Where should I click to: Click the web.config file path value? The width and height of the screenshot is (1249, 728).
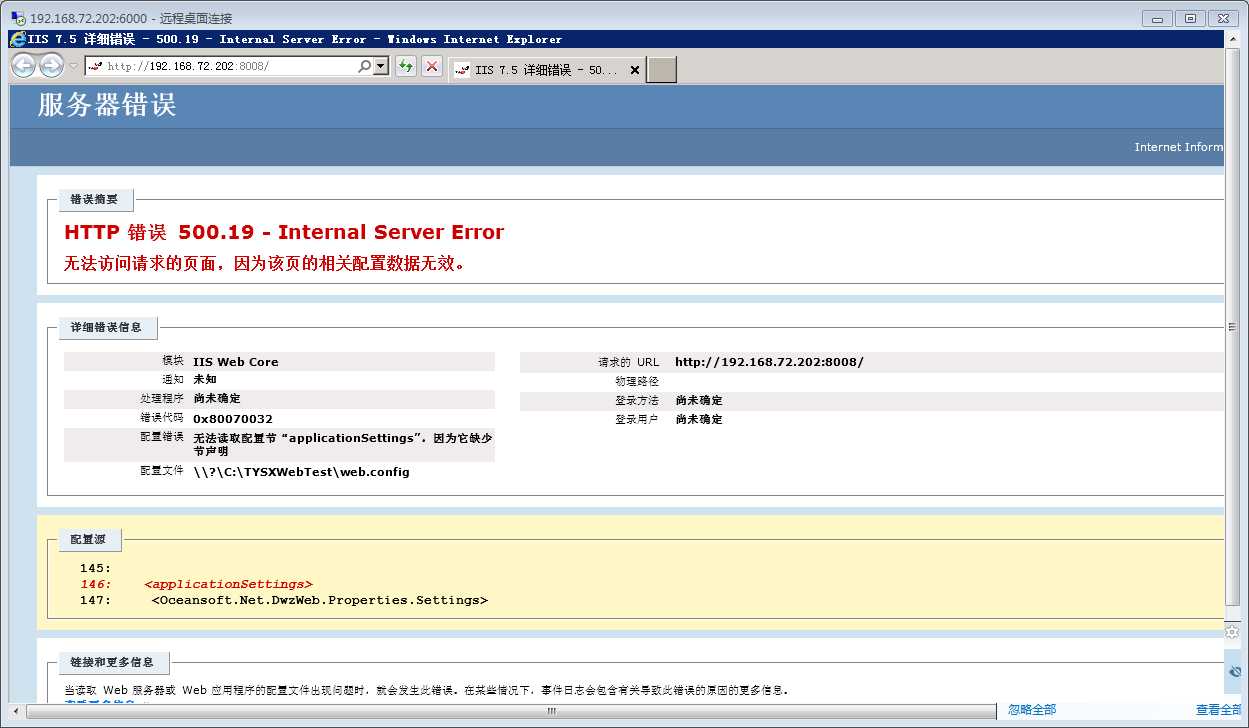point(301,472)
